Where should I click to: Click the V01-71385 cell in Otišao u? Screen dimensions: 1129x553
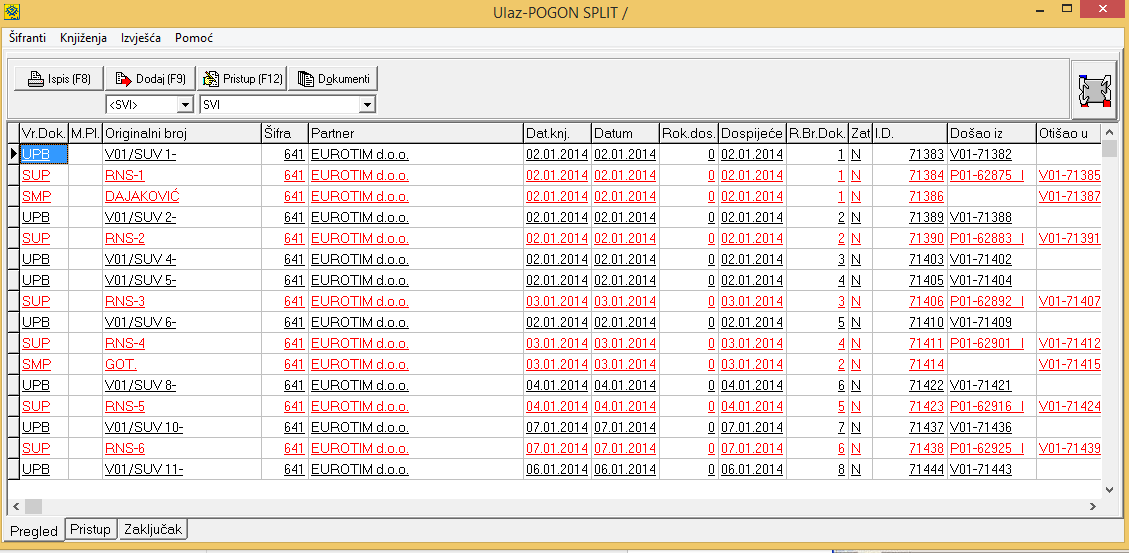[x=1069, y=175]
